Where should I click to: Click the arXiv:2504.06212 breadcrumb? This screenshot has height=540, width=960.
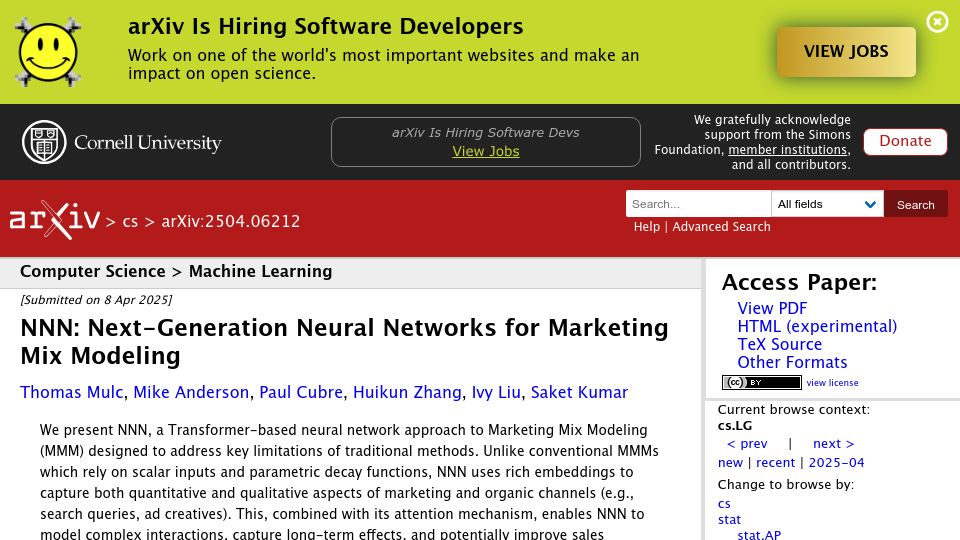[231, 221]
